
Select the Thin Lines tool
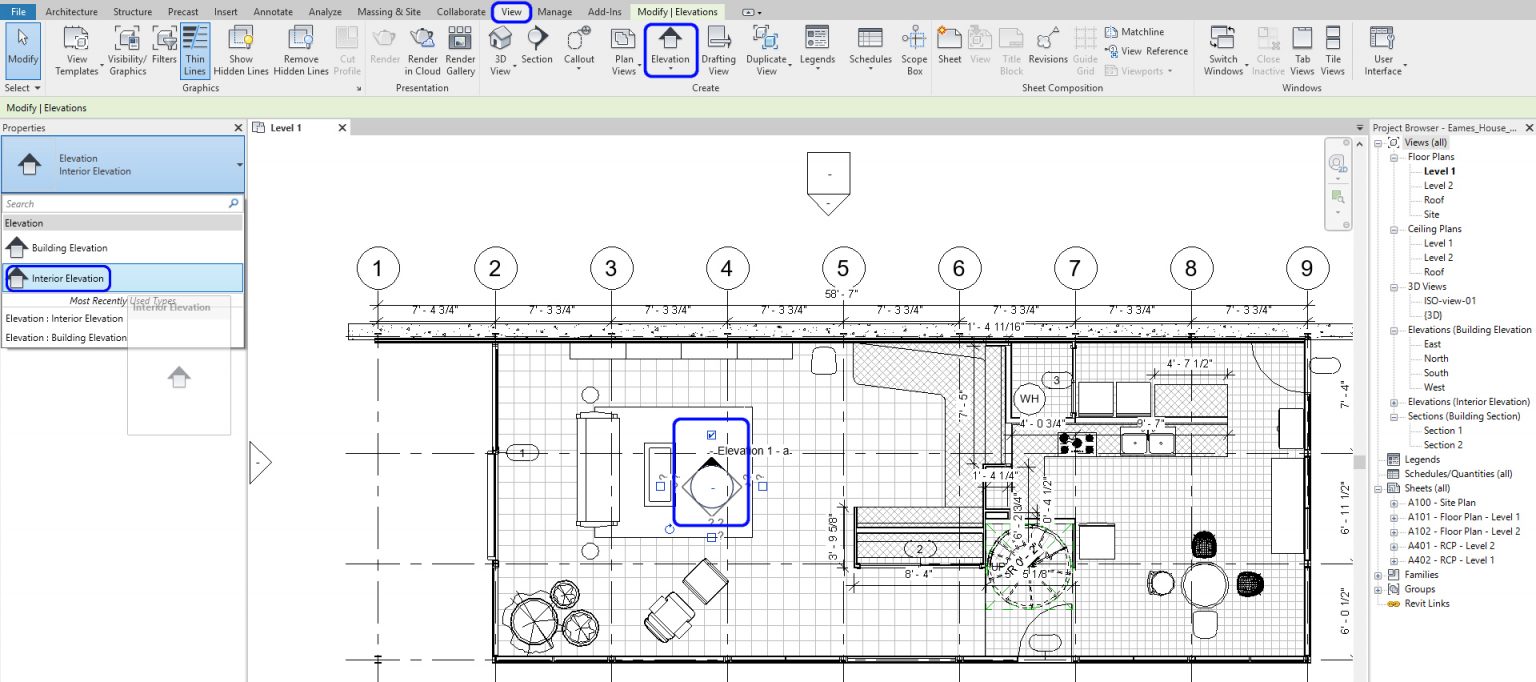point(195,50)
